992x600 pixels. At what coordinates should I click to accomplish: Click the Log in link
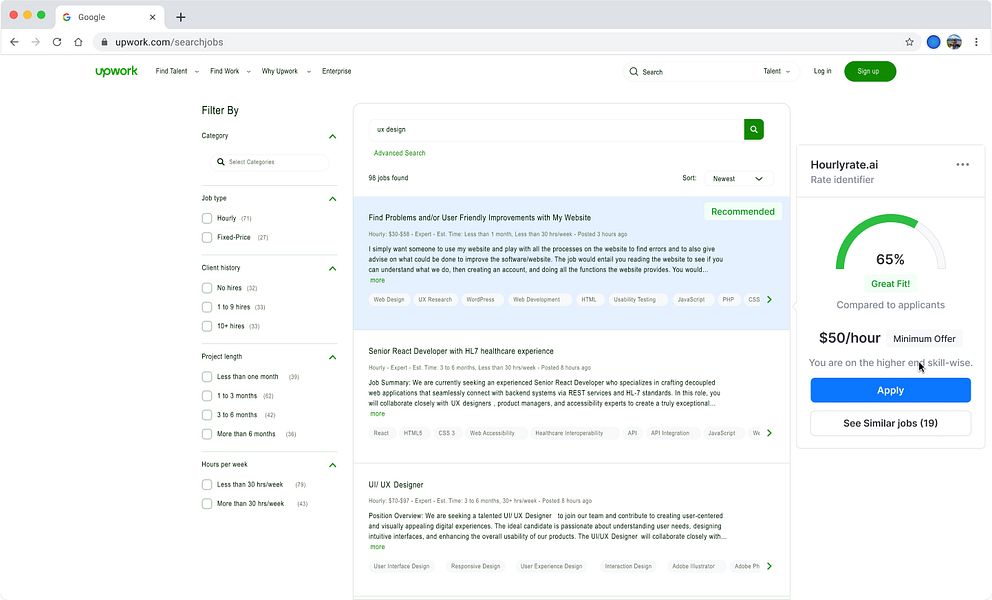point(822,71)
